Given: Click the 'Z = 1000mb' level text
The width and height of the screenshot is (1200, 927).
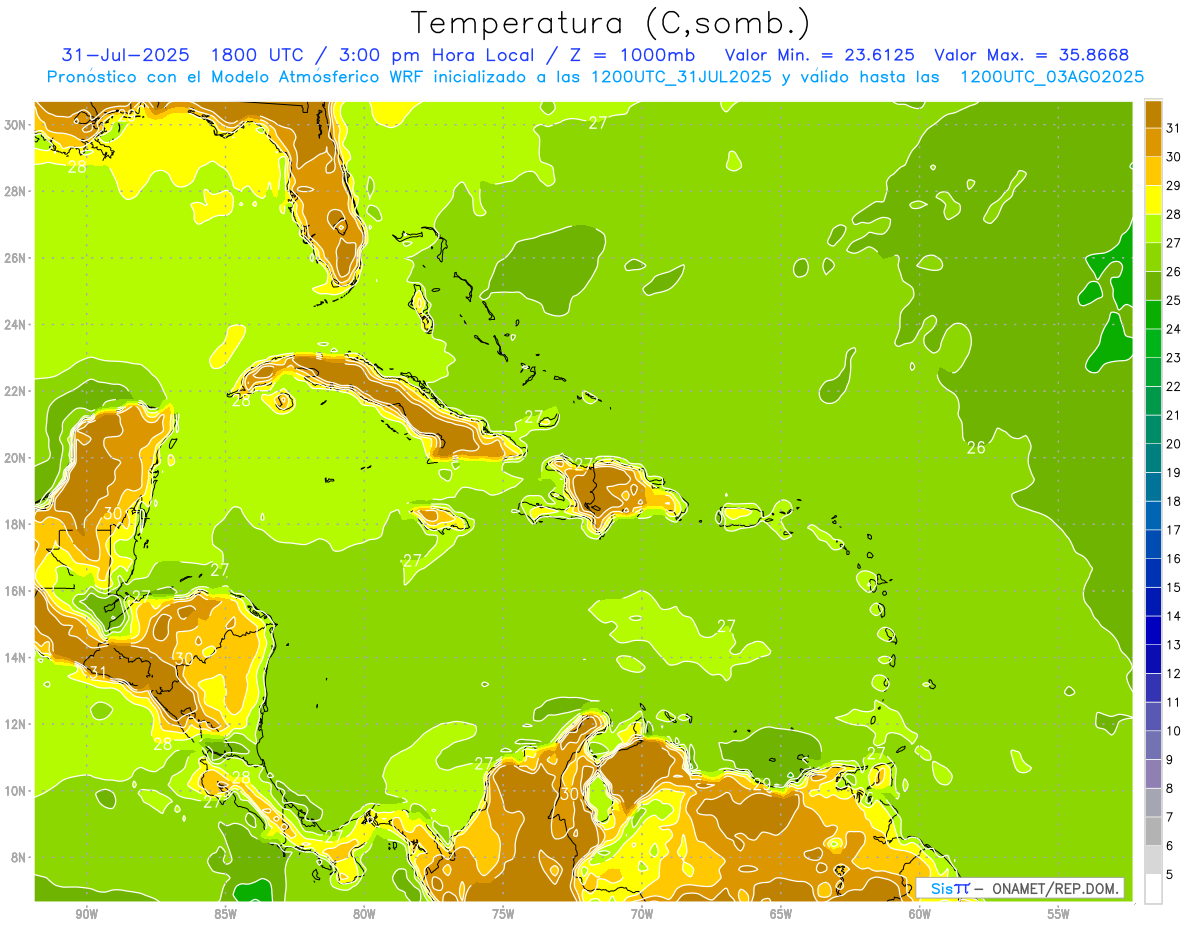Looking at the screenshot, I should point(633,55).
